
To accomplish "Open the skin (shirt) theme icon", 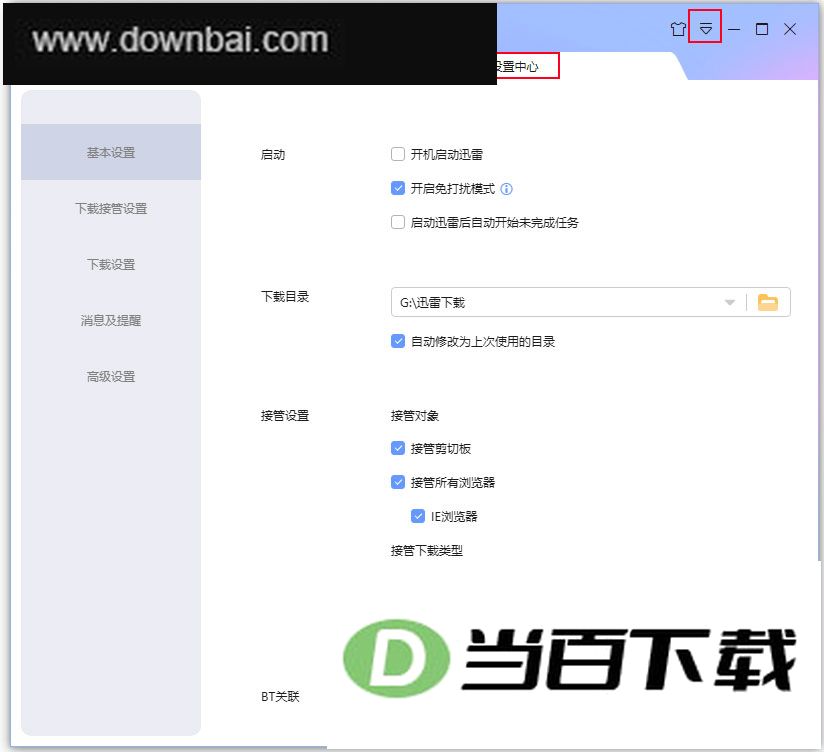I will 678,29.
